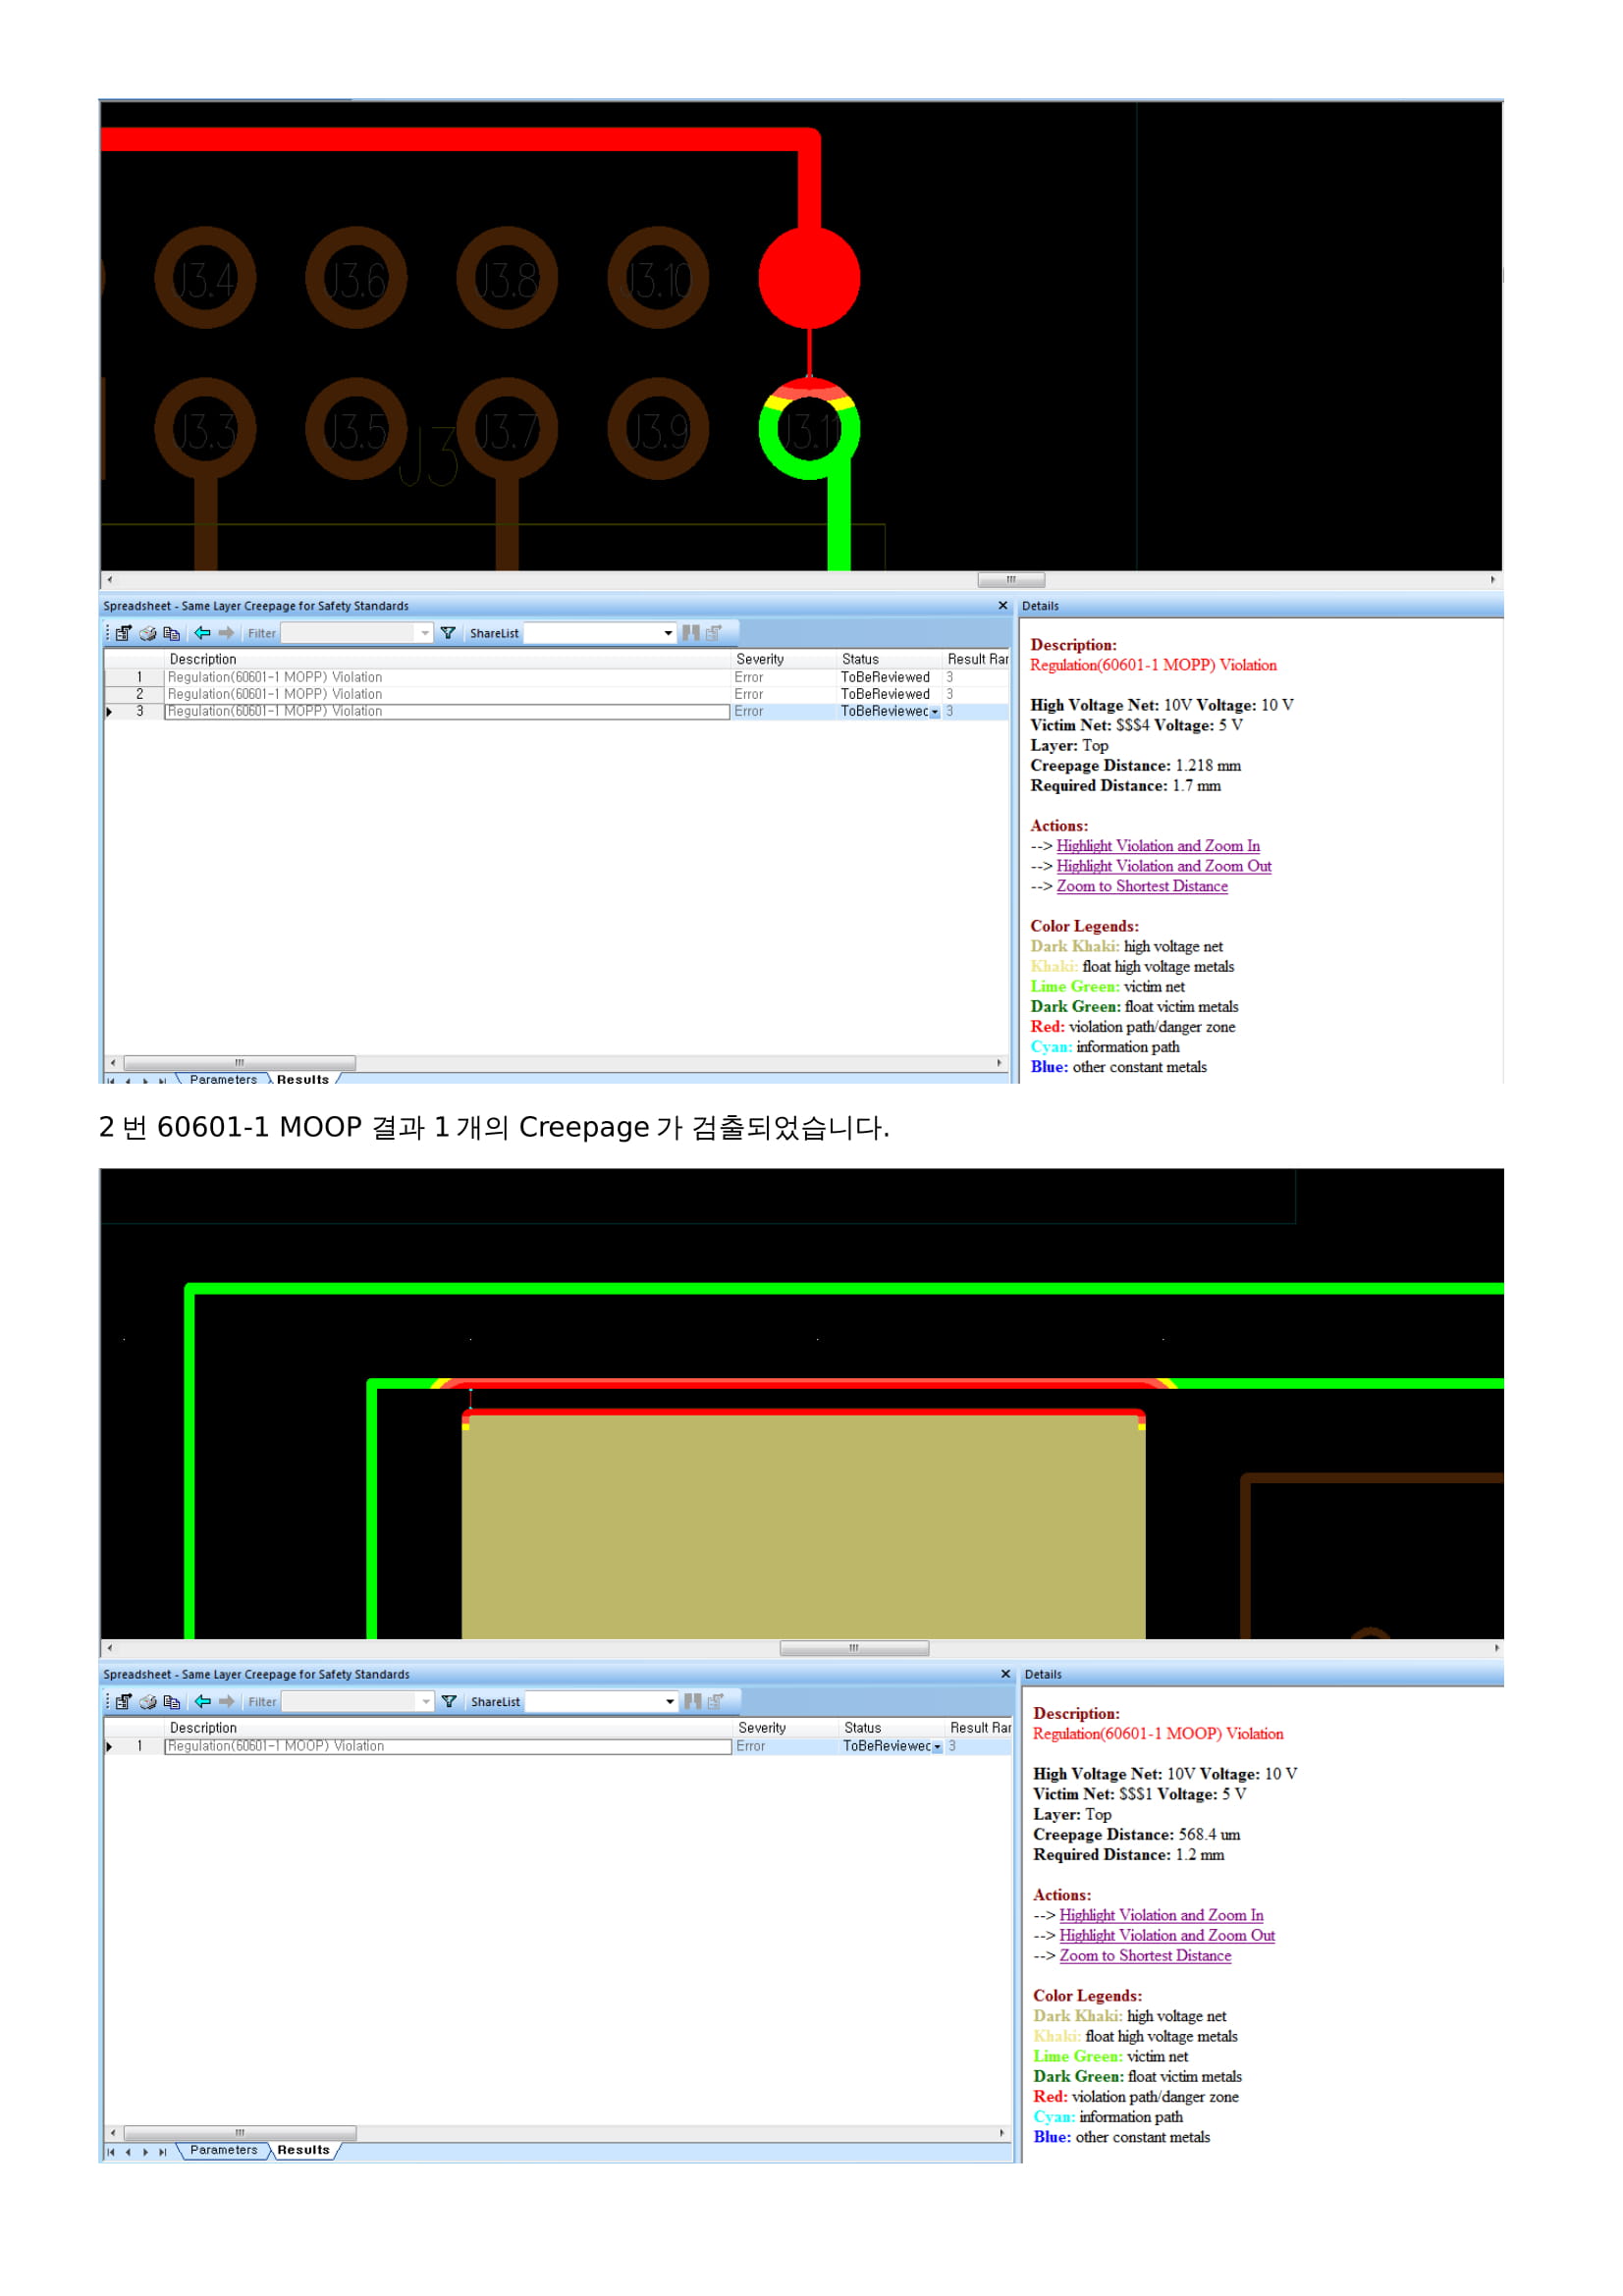Select the Results tab under the MOOP spreadsheet

tap(303, 2150)
